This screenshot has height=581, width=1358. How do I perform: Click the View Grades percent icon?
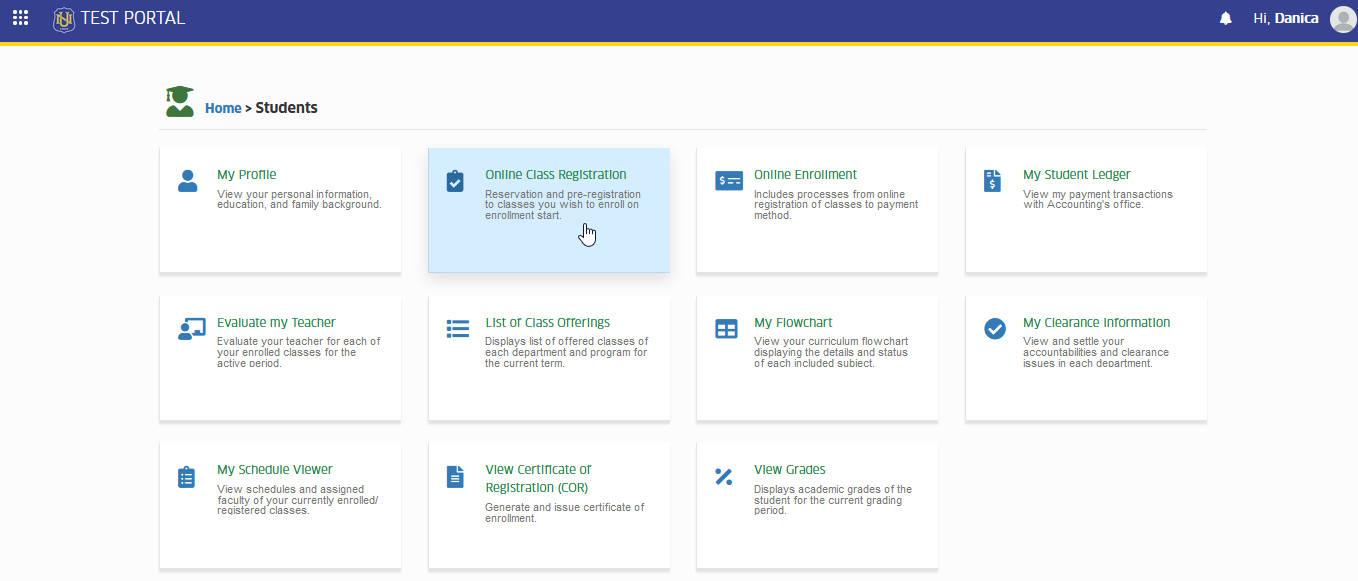724,476
